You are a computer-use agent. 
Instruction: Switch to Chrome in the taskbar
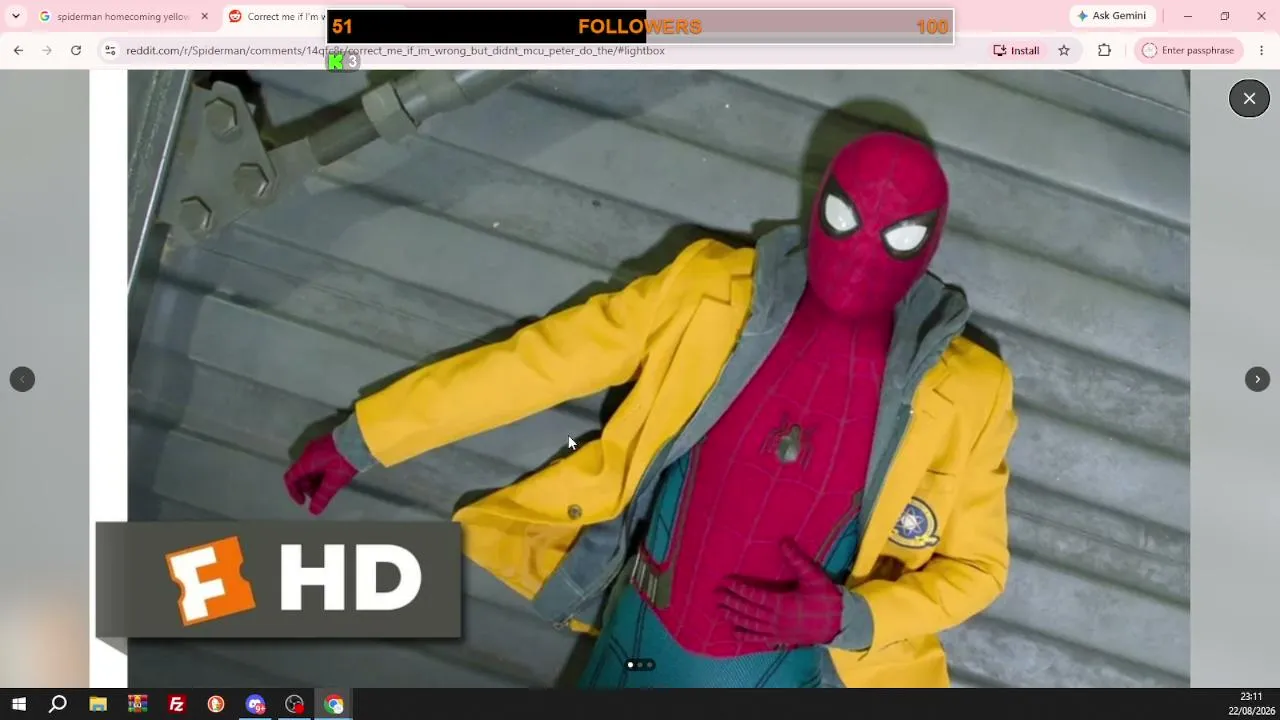pos(334,704)
